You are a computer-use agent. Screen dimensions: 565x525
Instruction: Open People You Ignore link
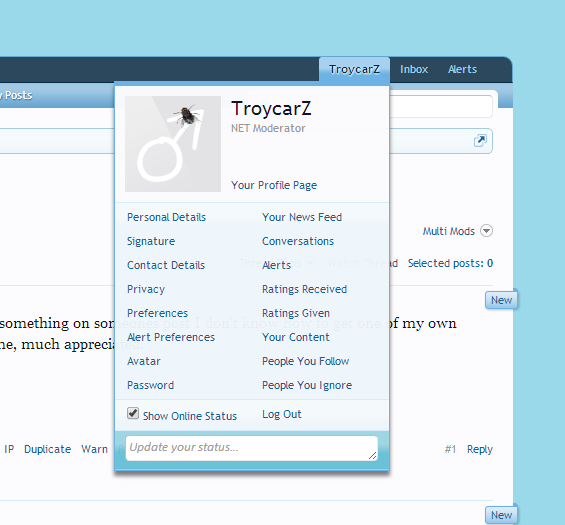pos(307,385)
